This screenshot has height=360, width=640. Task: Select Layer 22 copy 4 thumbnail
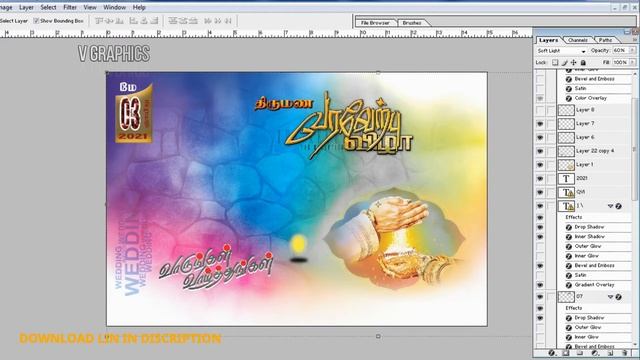(566, 151)
